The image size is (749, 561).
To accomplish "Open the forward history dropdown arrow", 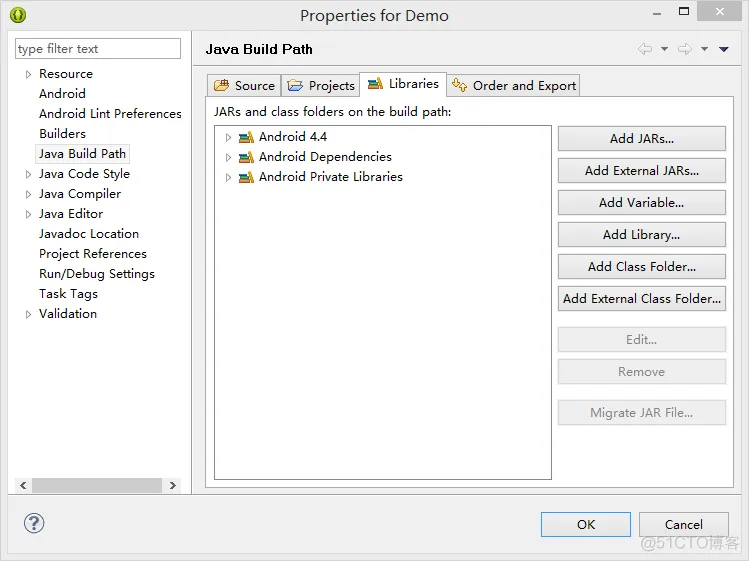I will click(705, 49).
